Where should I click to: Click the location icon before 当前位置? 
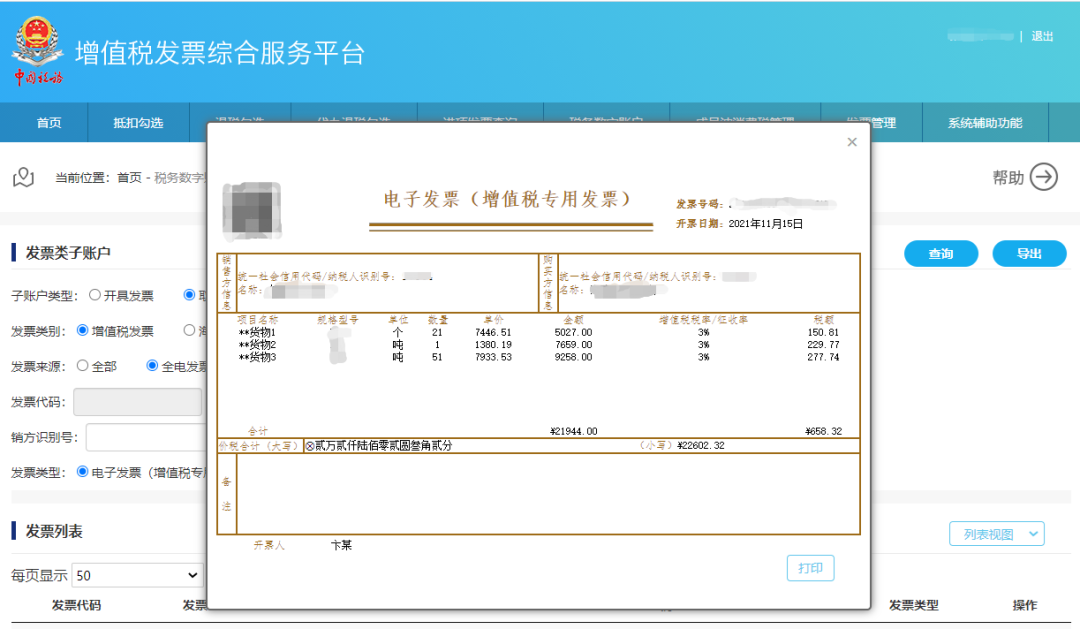pyautogui.click(x=26, y=176)
